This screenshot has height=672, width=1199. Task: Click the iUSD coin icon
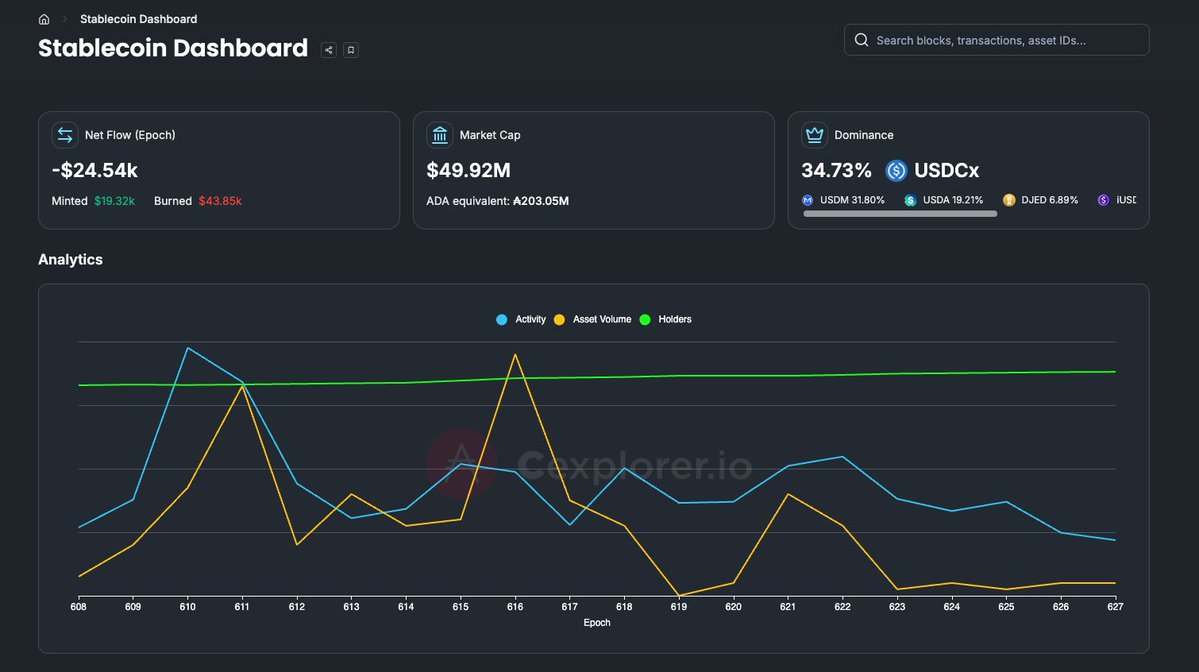[1103, 200]
